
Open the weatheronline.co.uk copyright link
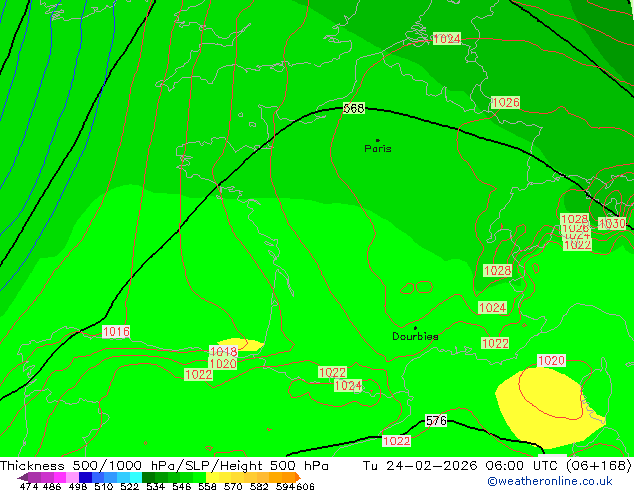tap(549, 481)
